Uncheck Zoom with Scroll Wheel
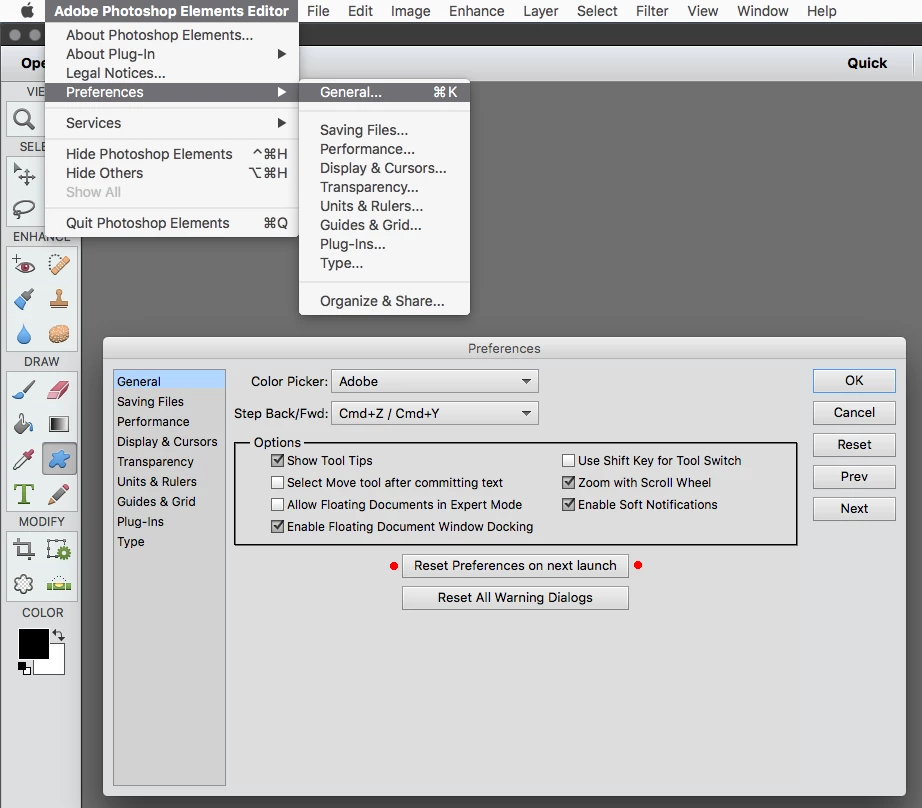Screen dimensions: 922x808 (569, 483)
